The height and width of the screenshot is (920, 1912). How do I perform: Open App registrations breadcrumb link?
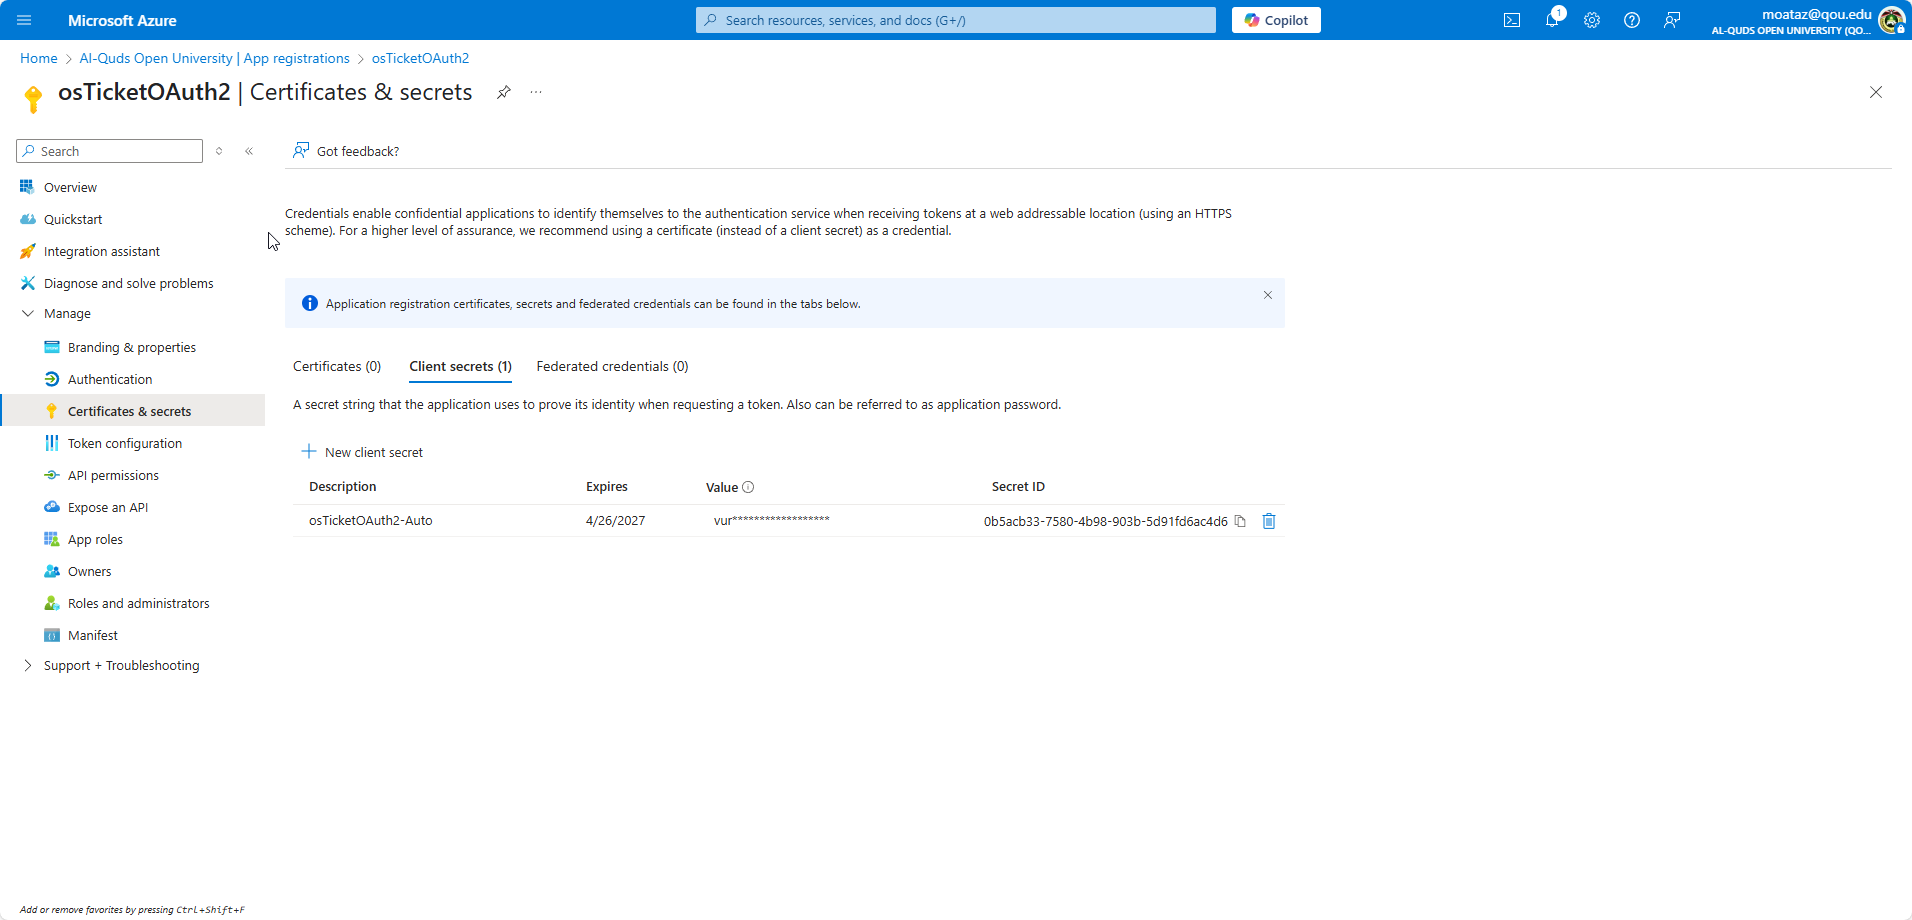click(214, 58)
